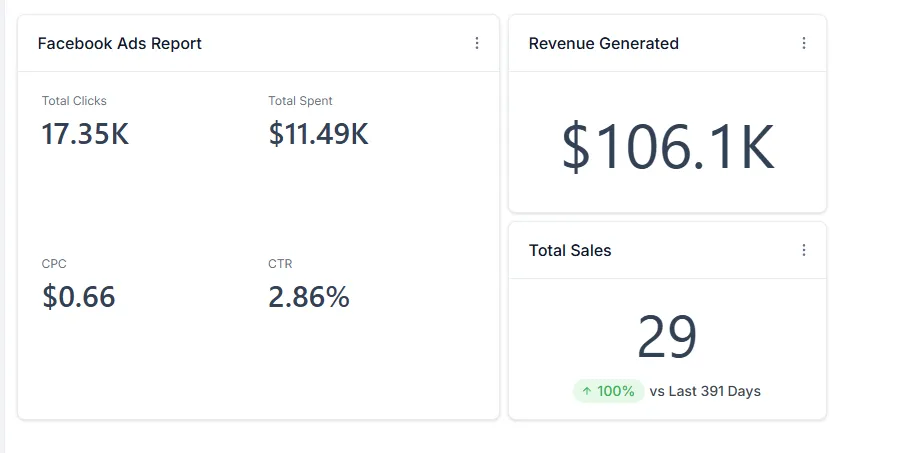Click the "vs Last 391 Days" text

705,391
